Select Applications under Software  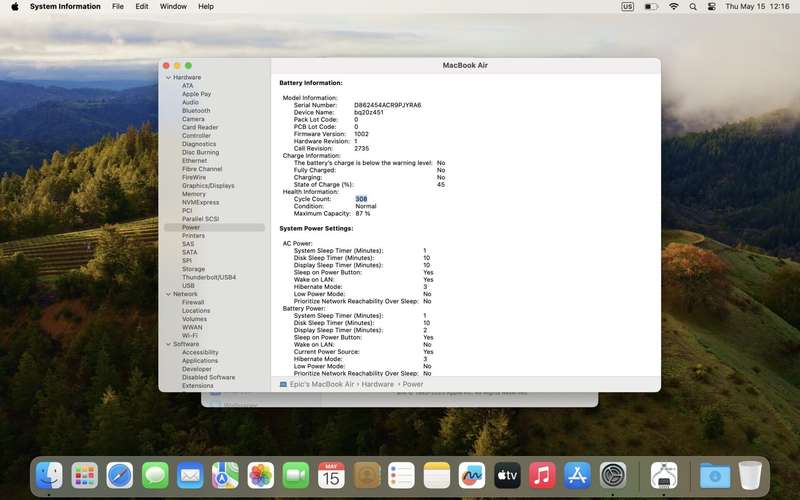tap(200, 361)
